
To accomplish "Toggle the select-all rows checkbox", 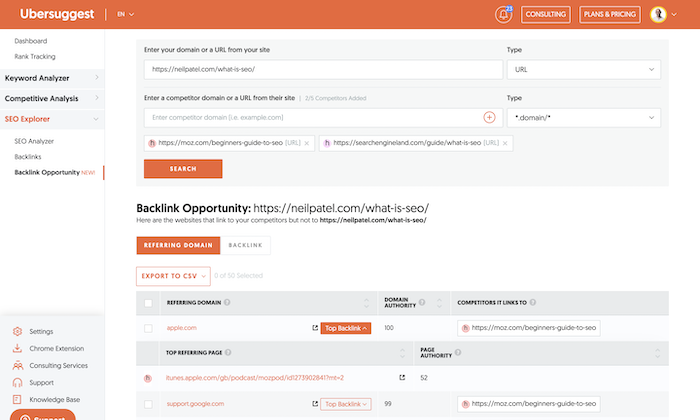I will (x=148, y=303).
